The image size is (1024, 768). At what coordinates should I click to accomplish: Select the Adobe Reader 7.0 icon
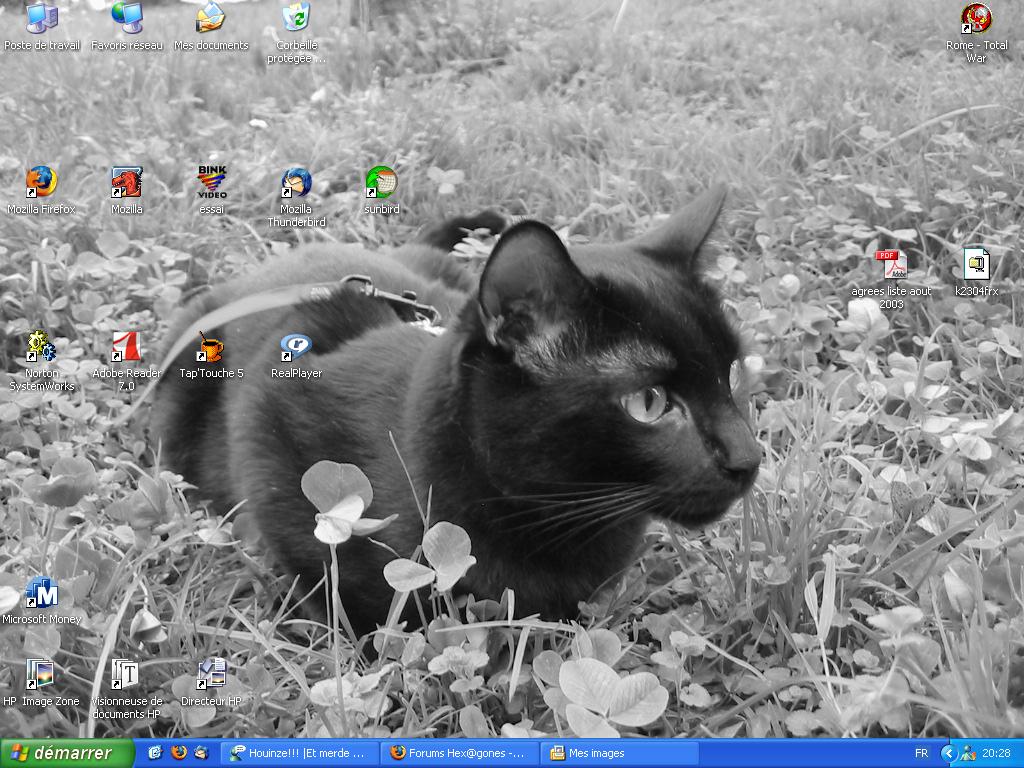[126, 347]
